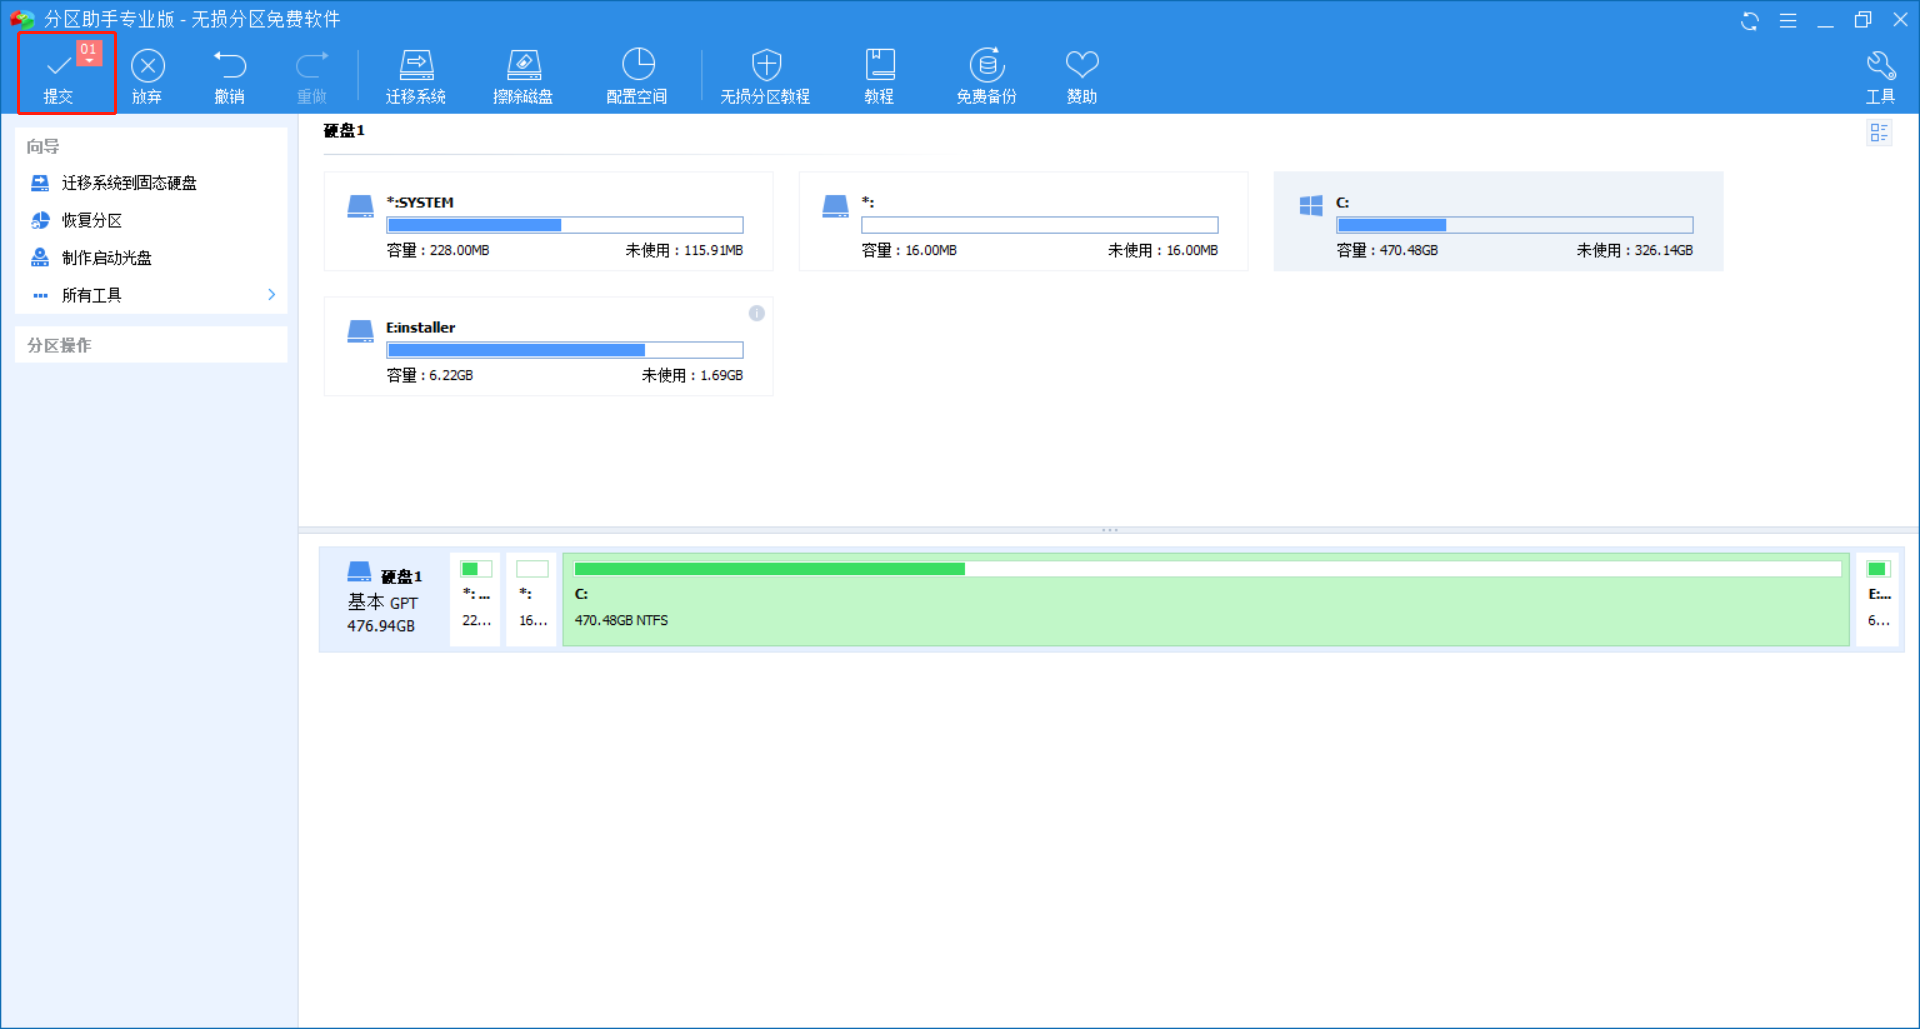Open the hamburger menu in title bar

pos(1788,21)
